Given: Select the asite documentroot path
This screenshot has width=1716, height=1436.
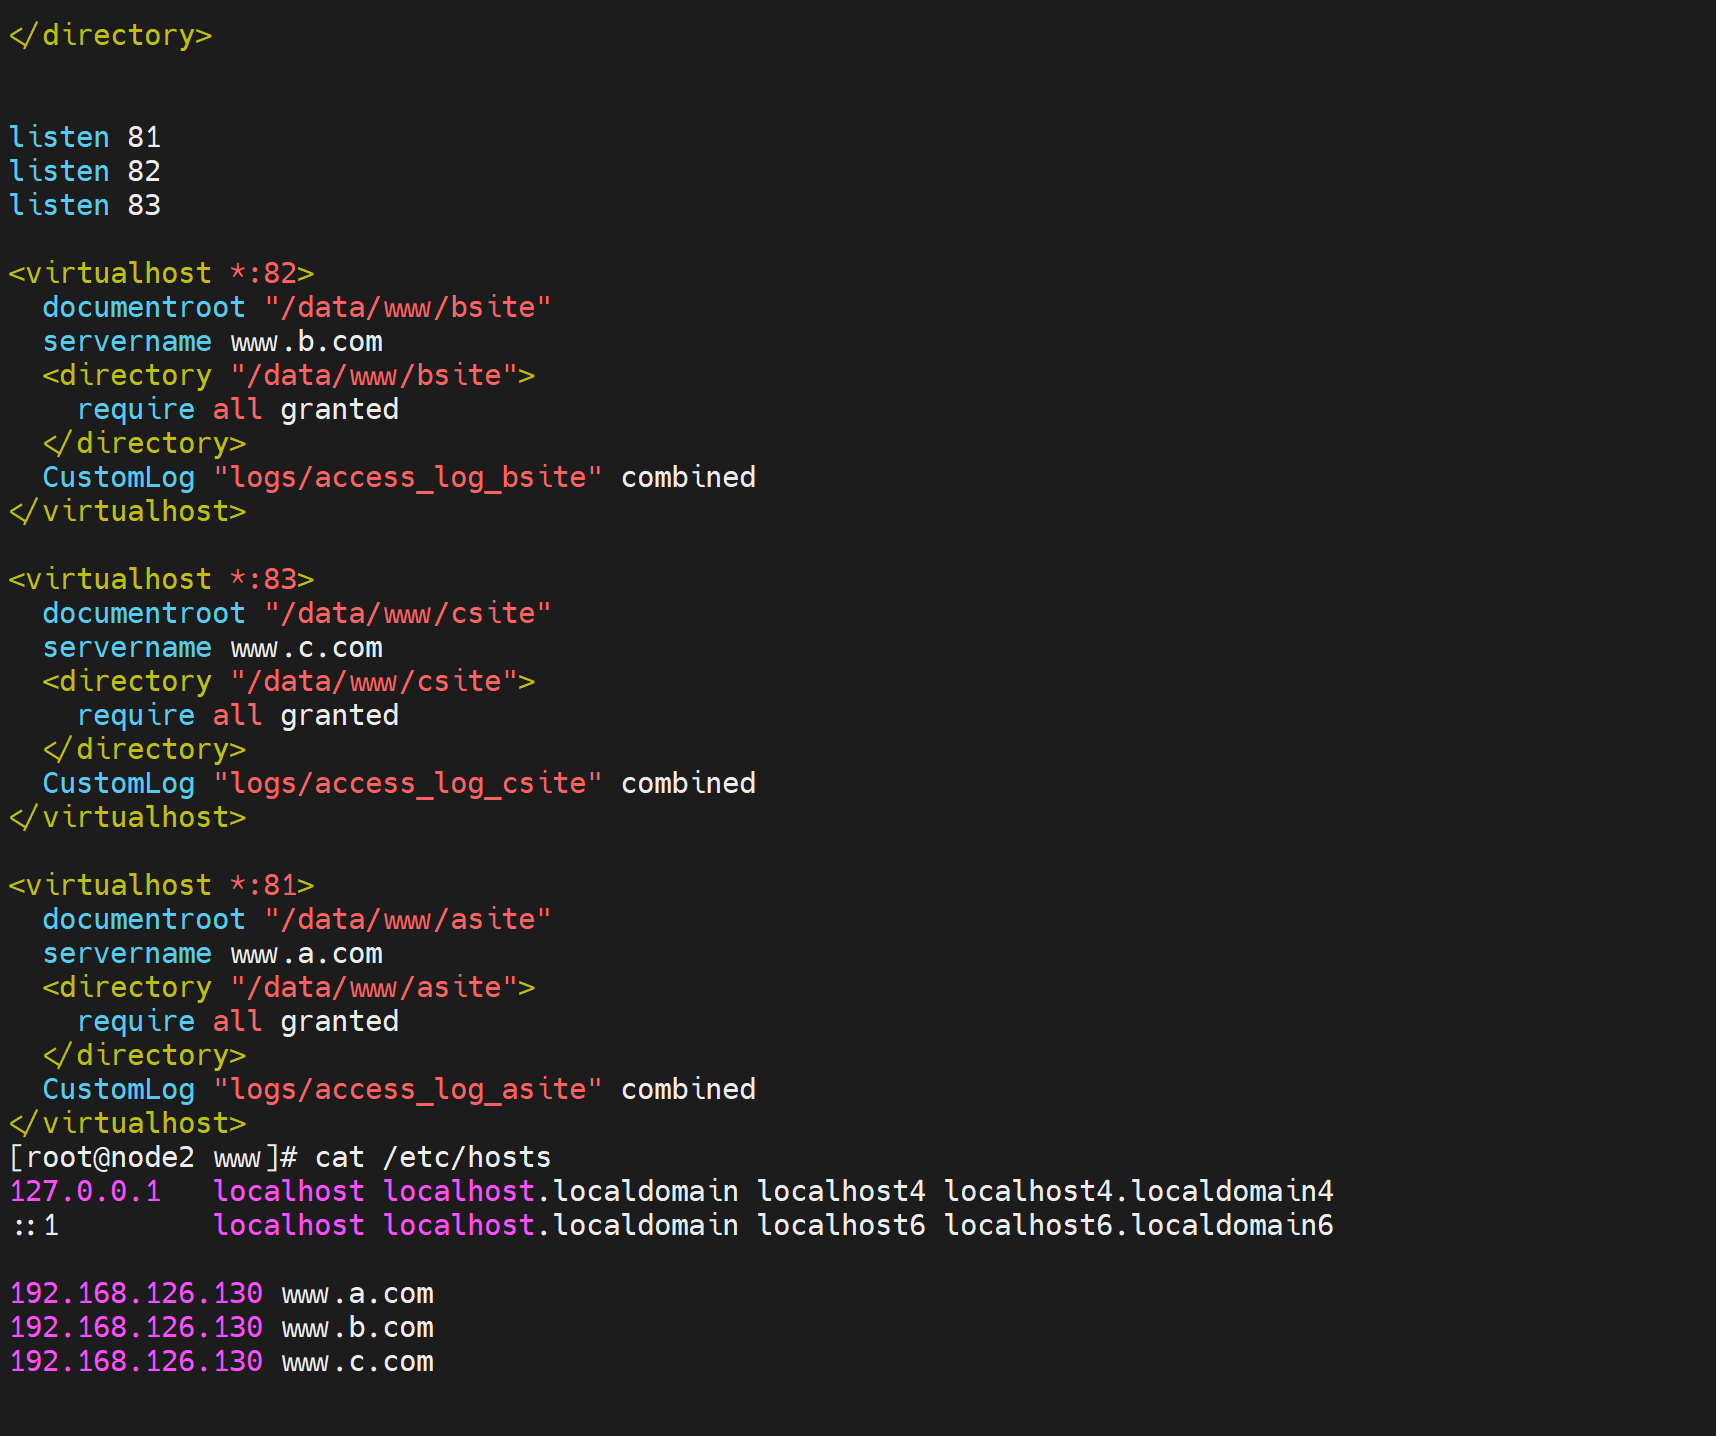Looking at the screenshot, I should click(x=407, y=919).
